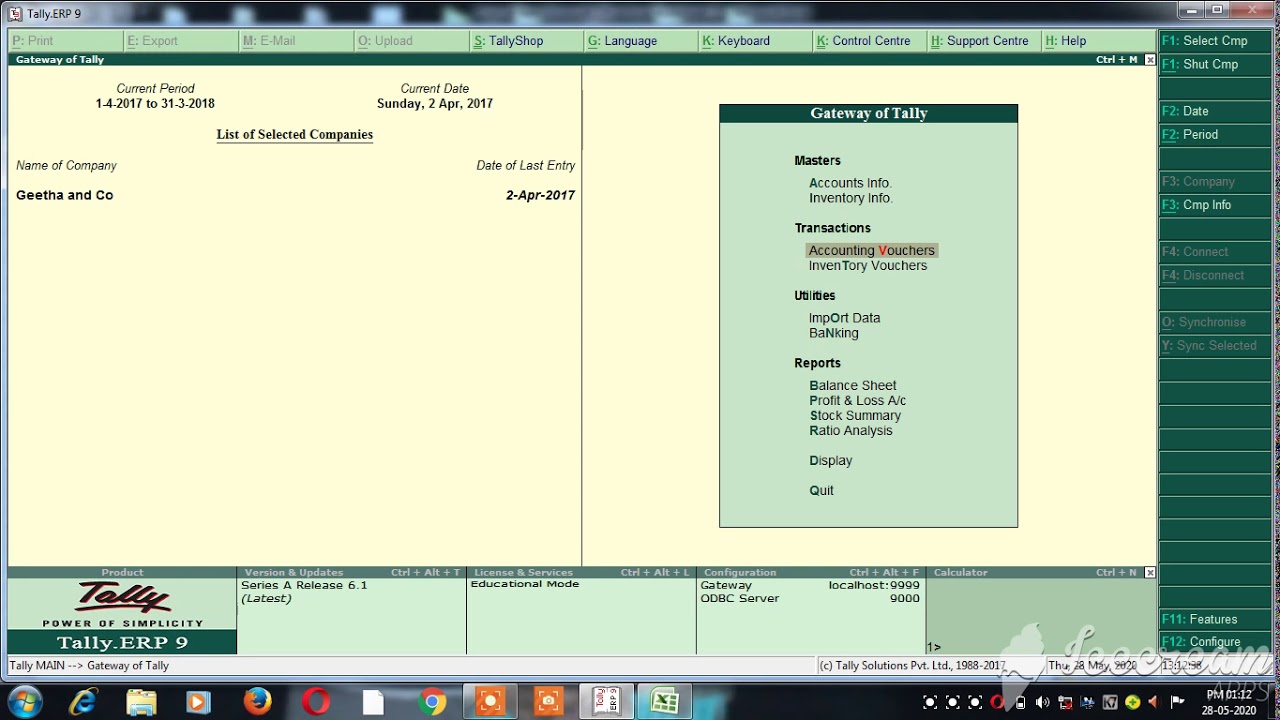Open Ratio Analysis report

tap(850, 431)
